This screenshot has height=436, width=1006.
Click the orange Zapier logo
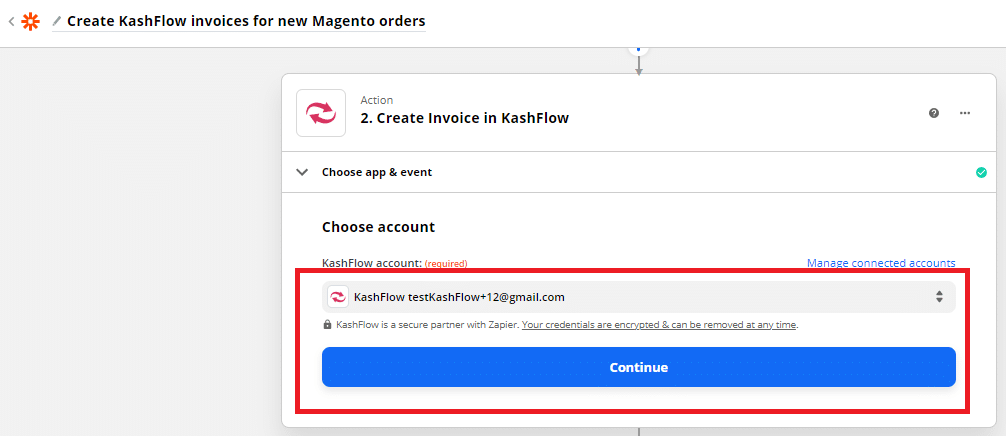pos(31,20)
